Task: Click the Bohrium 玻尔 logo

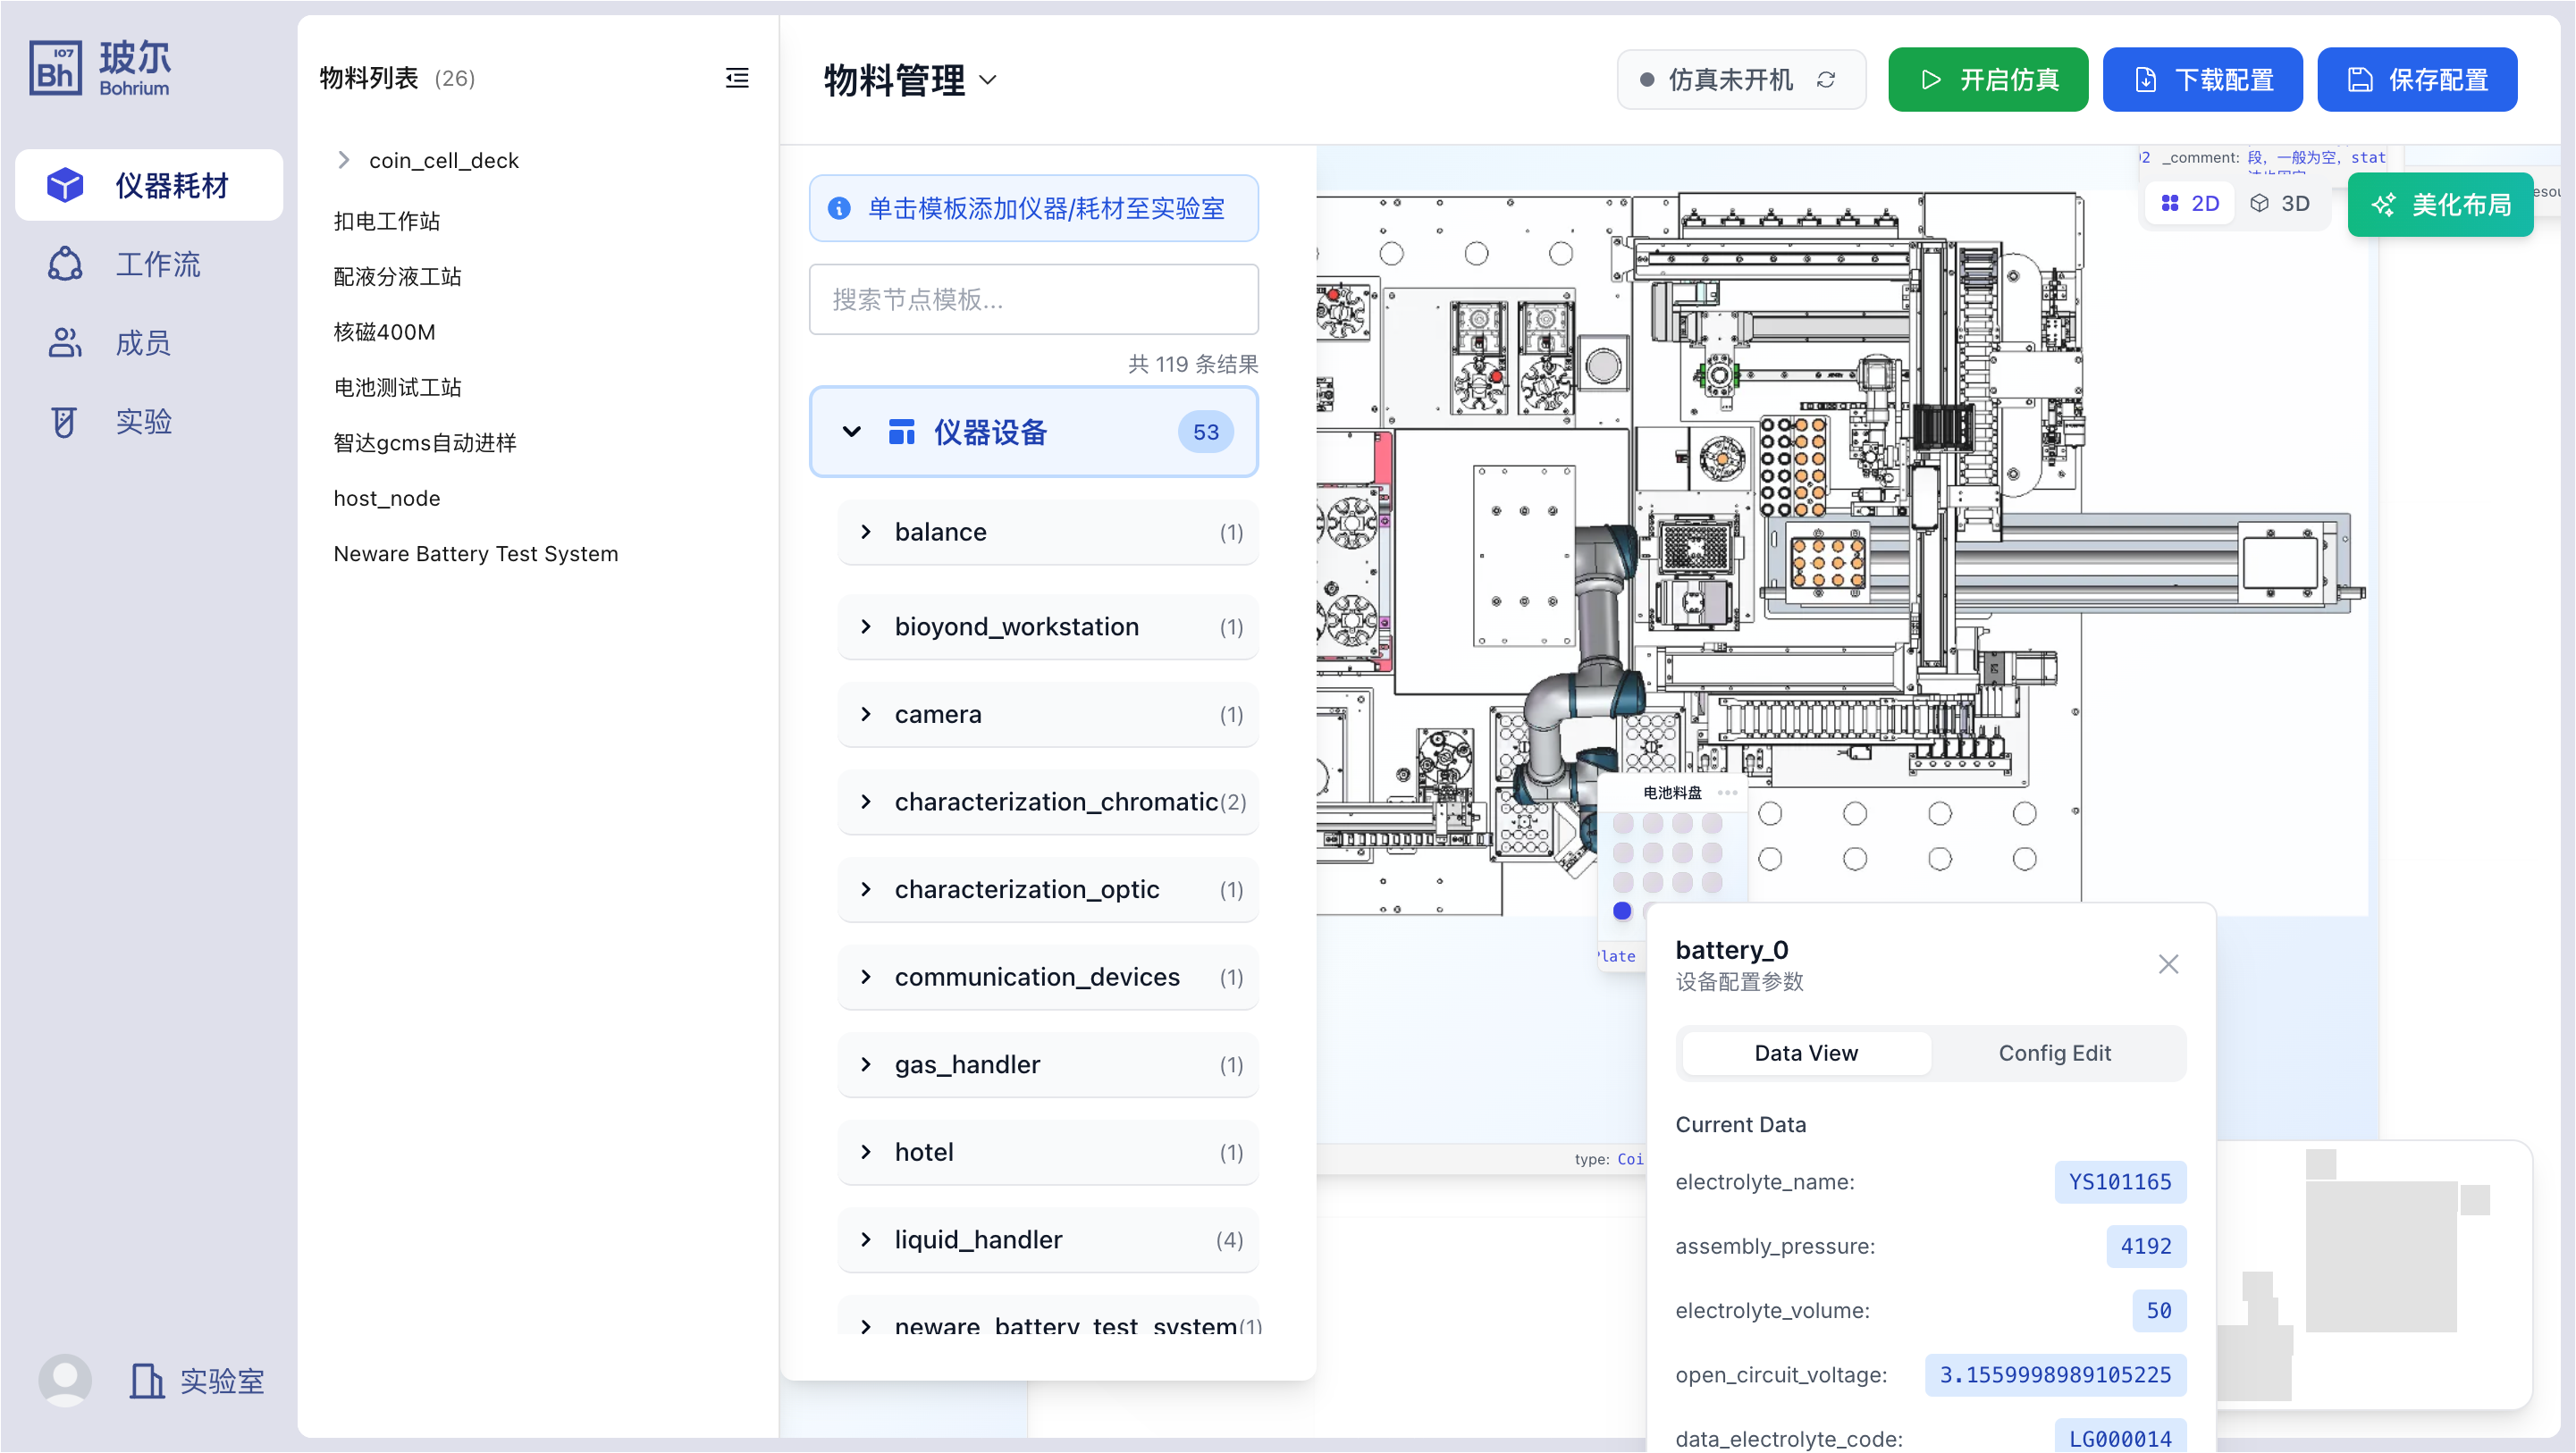Action: pos(100,66)
